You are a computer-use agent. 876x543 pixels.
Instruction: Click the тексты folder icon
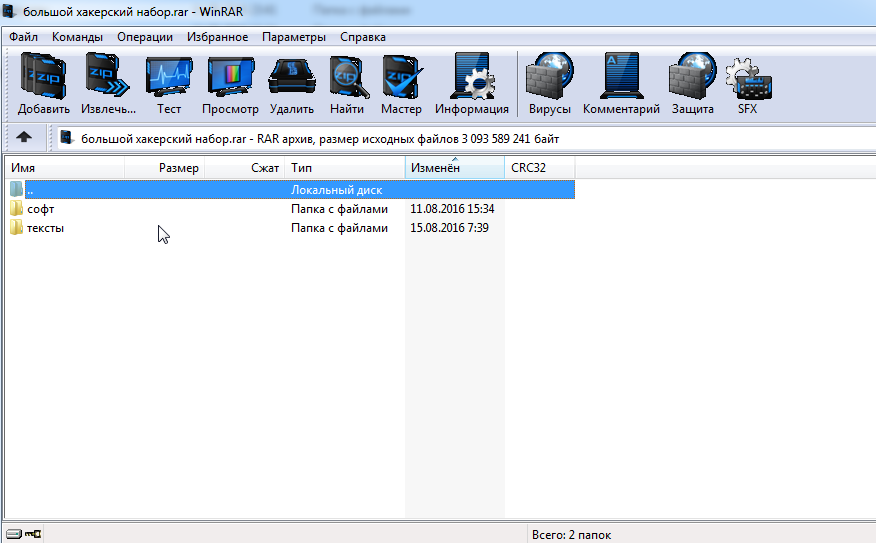(x=16, y=228)
